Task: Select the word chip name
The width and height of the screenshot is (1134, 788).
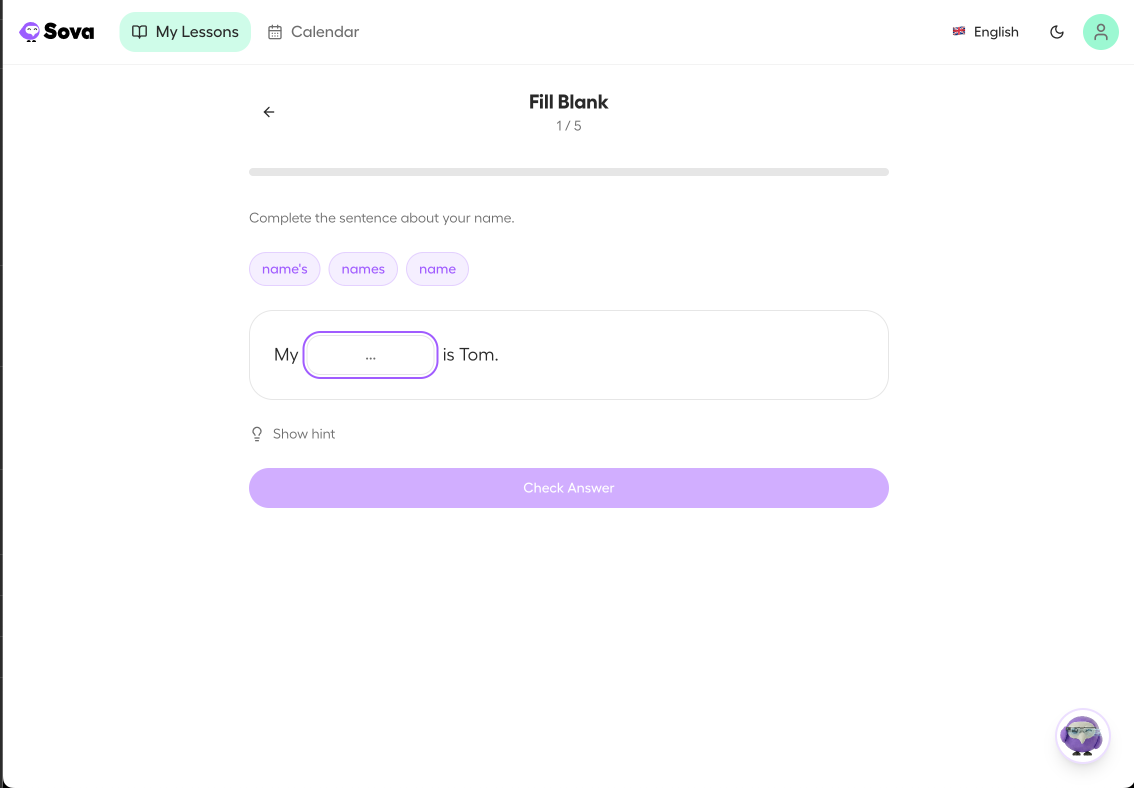Action: pos(437,268)
